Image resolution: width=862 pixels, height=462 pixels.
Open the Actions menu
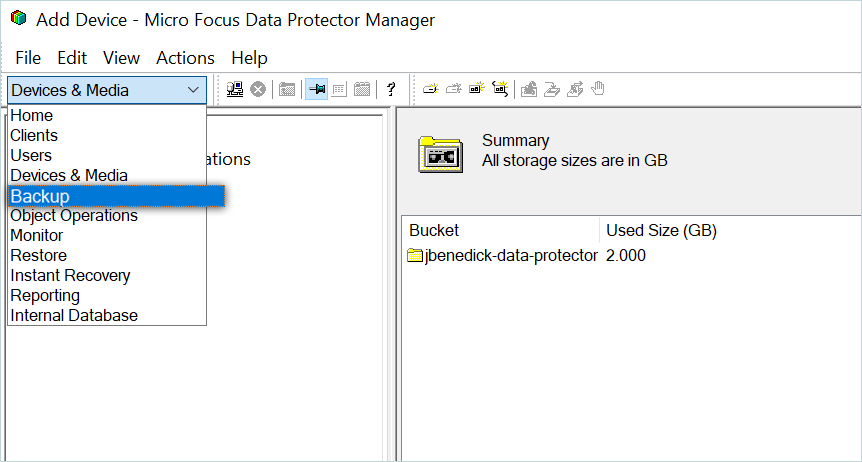tap(185, 58)
